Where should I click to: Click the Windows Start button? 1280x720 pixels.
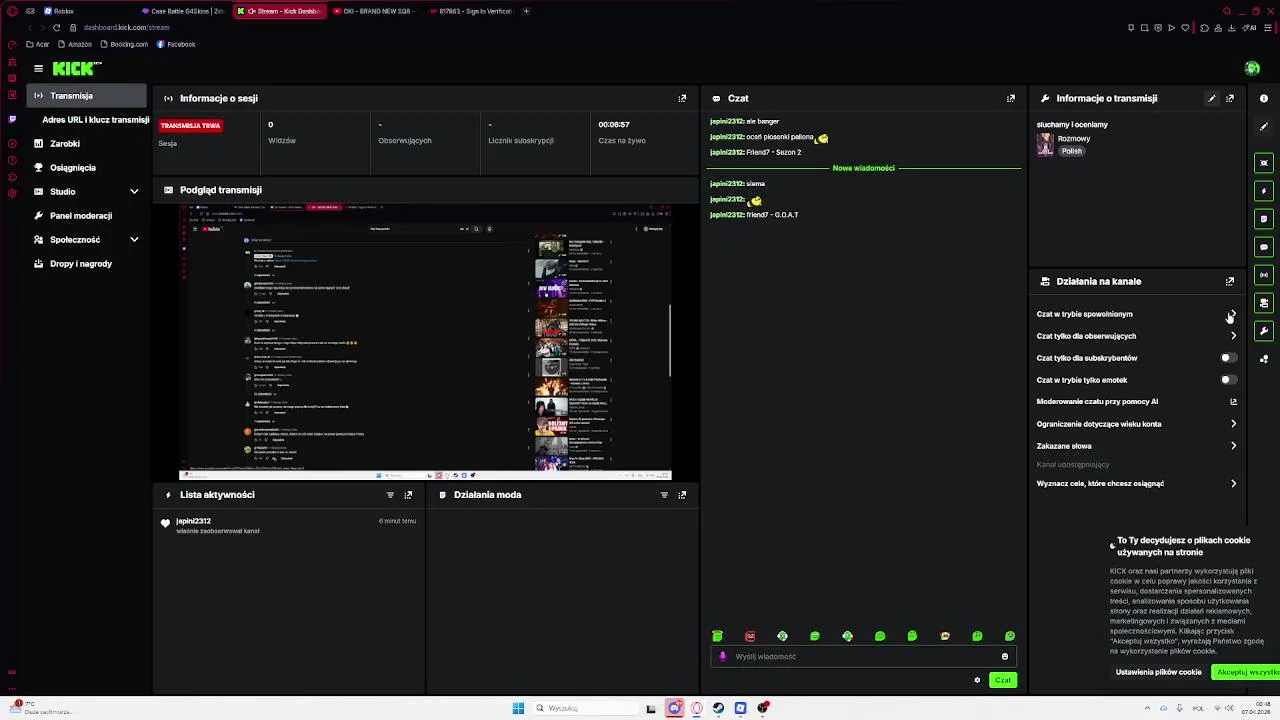pyautogui.click(x=518, y=708)
